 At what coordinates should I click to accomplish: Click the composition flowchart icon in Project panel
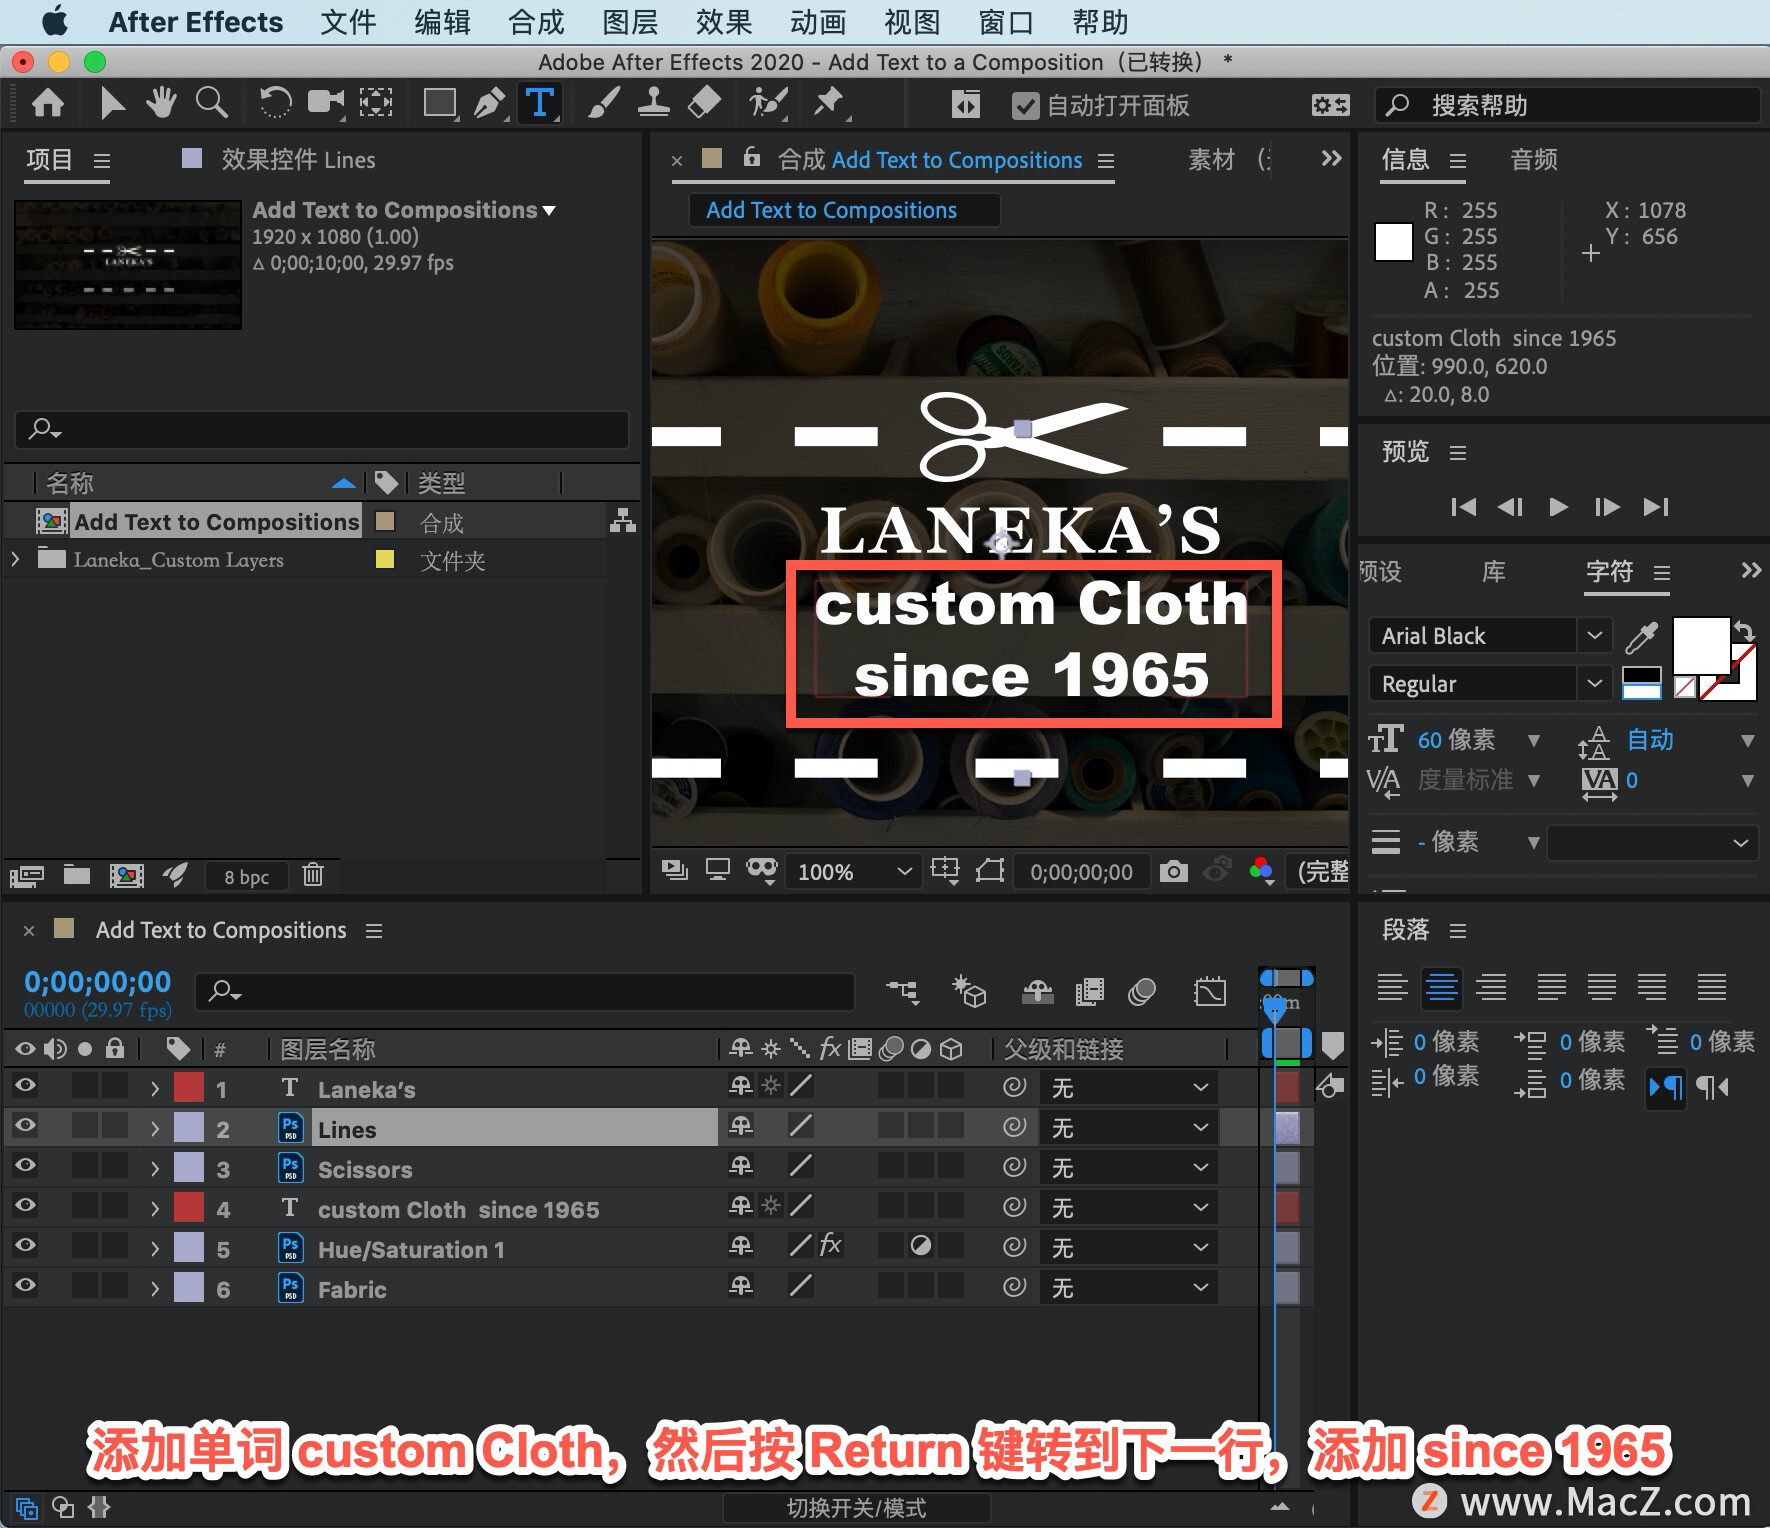pyautogui.click(x=623, y=520)
